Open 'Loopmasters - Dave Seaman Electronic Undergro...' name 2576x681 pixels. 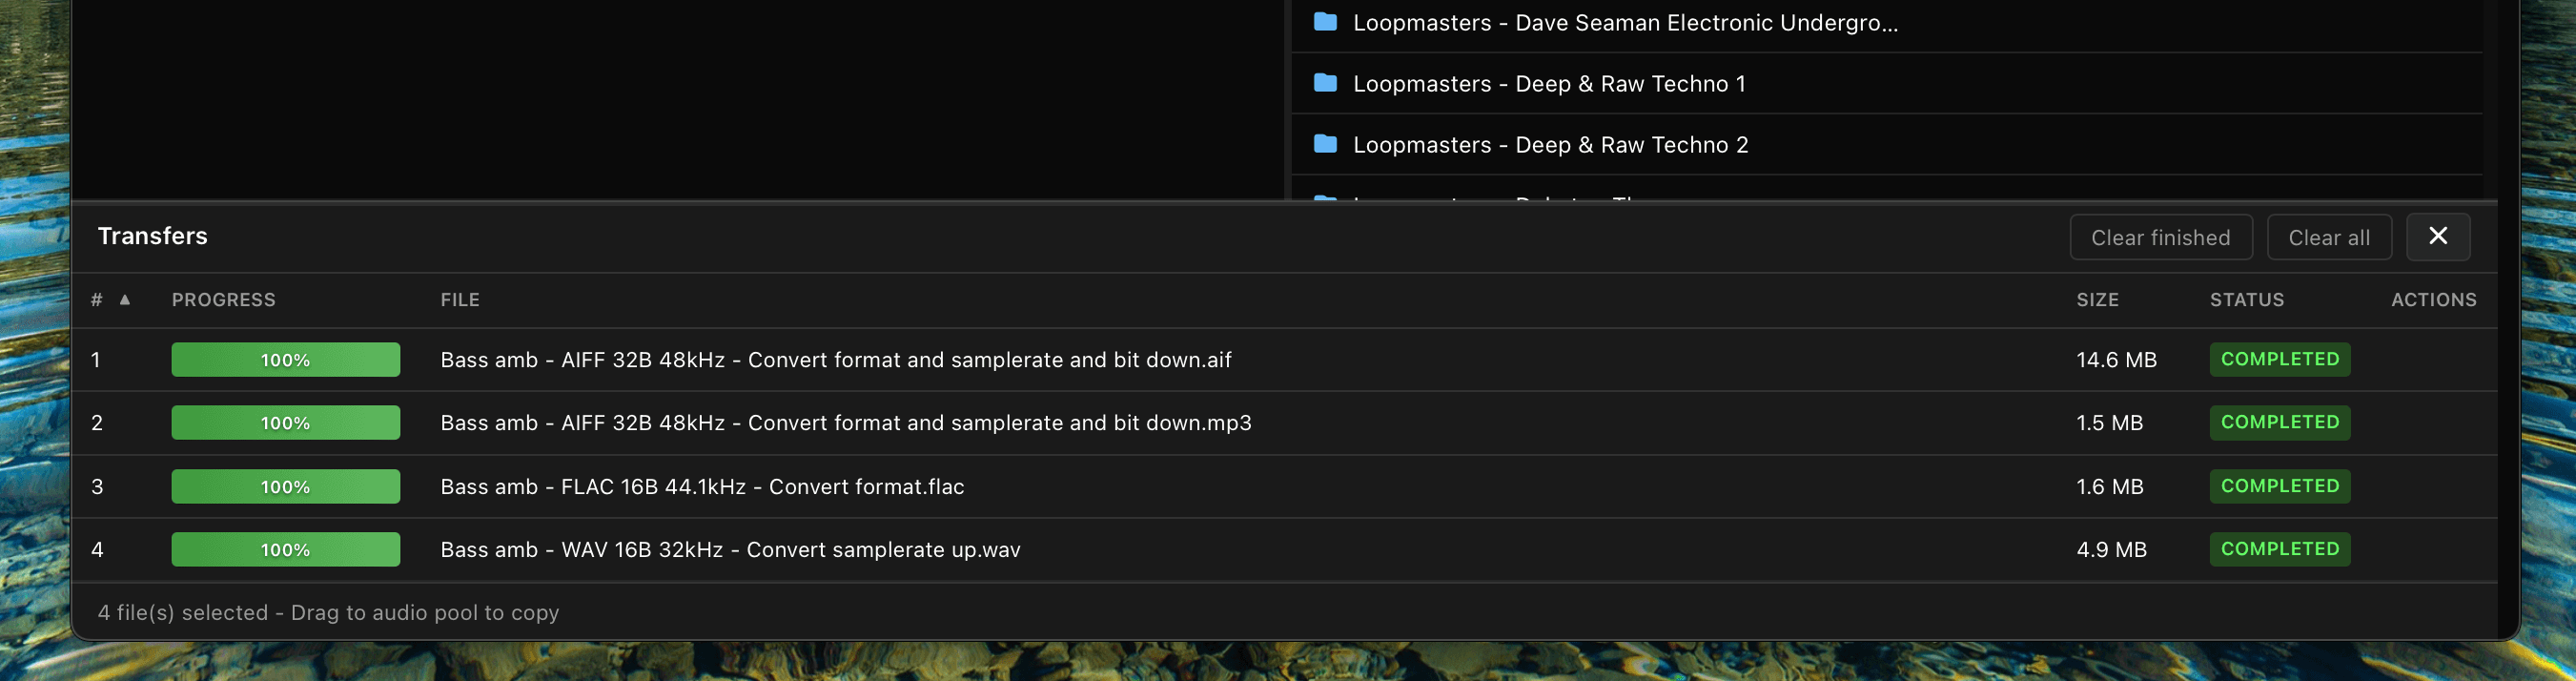[x=1625, y=23]
